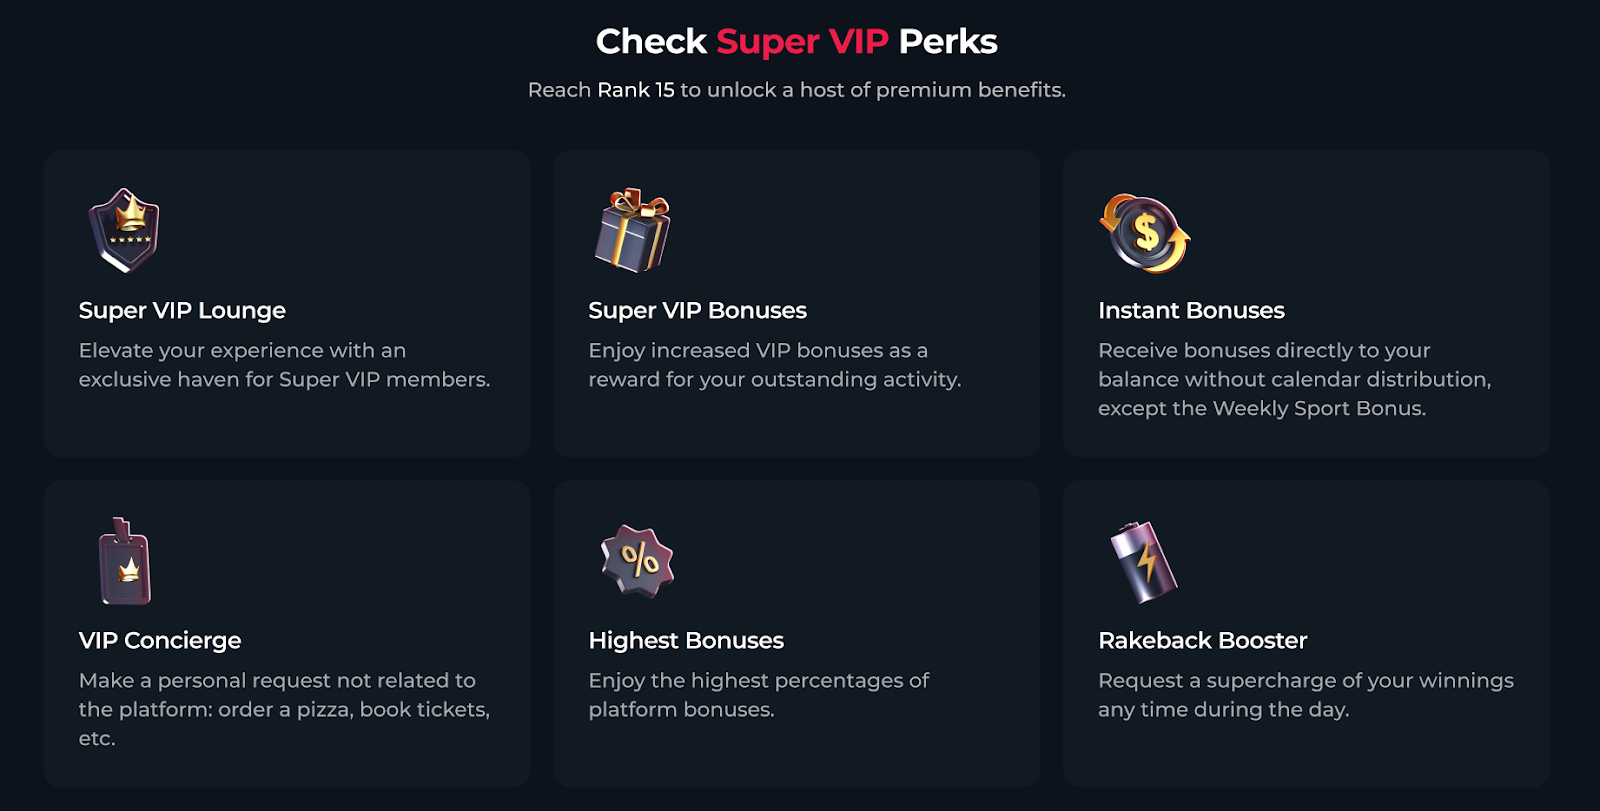Select the VIP Concierge heading
The width and height of the screenshot is (1600, 811).
[160, 641]
